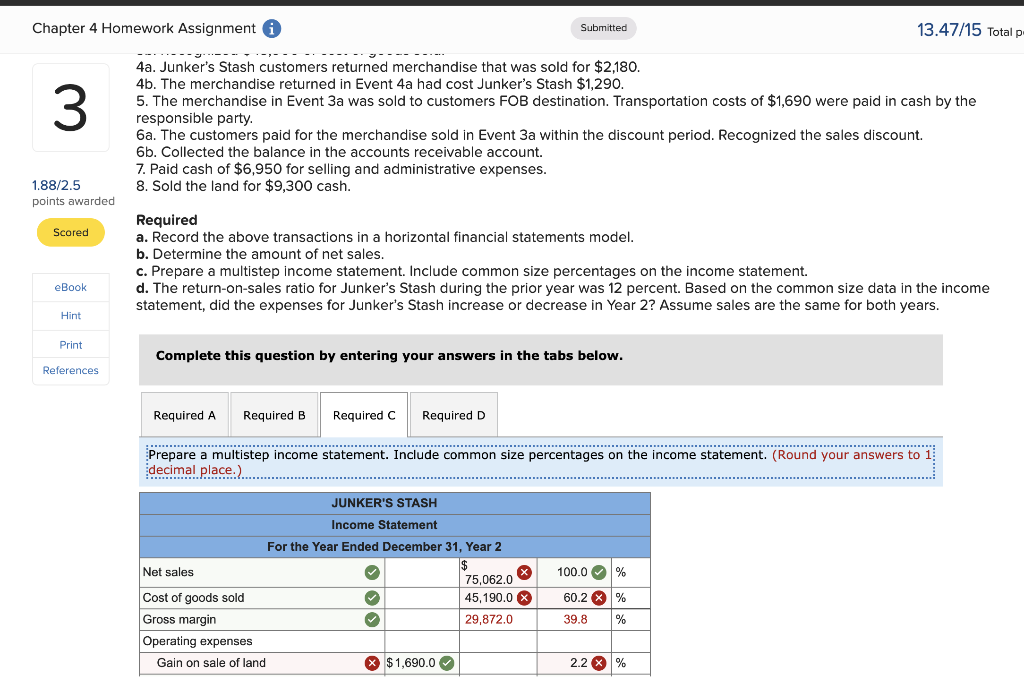Click the Print link

click(x=71, y=344)
